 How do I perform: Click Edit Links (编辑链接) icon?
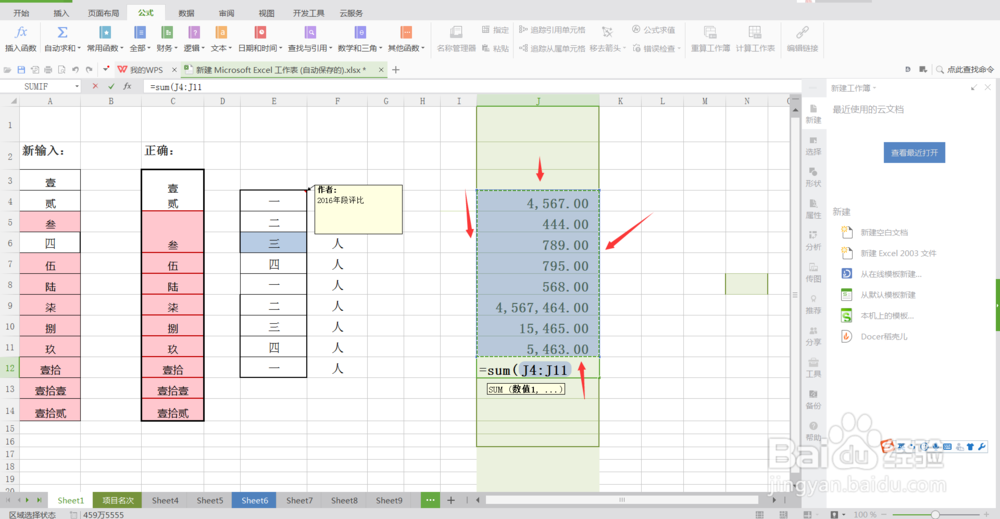click(x=802, y=33)
